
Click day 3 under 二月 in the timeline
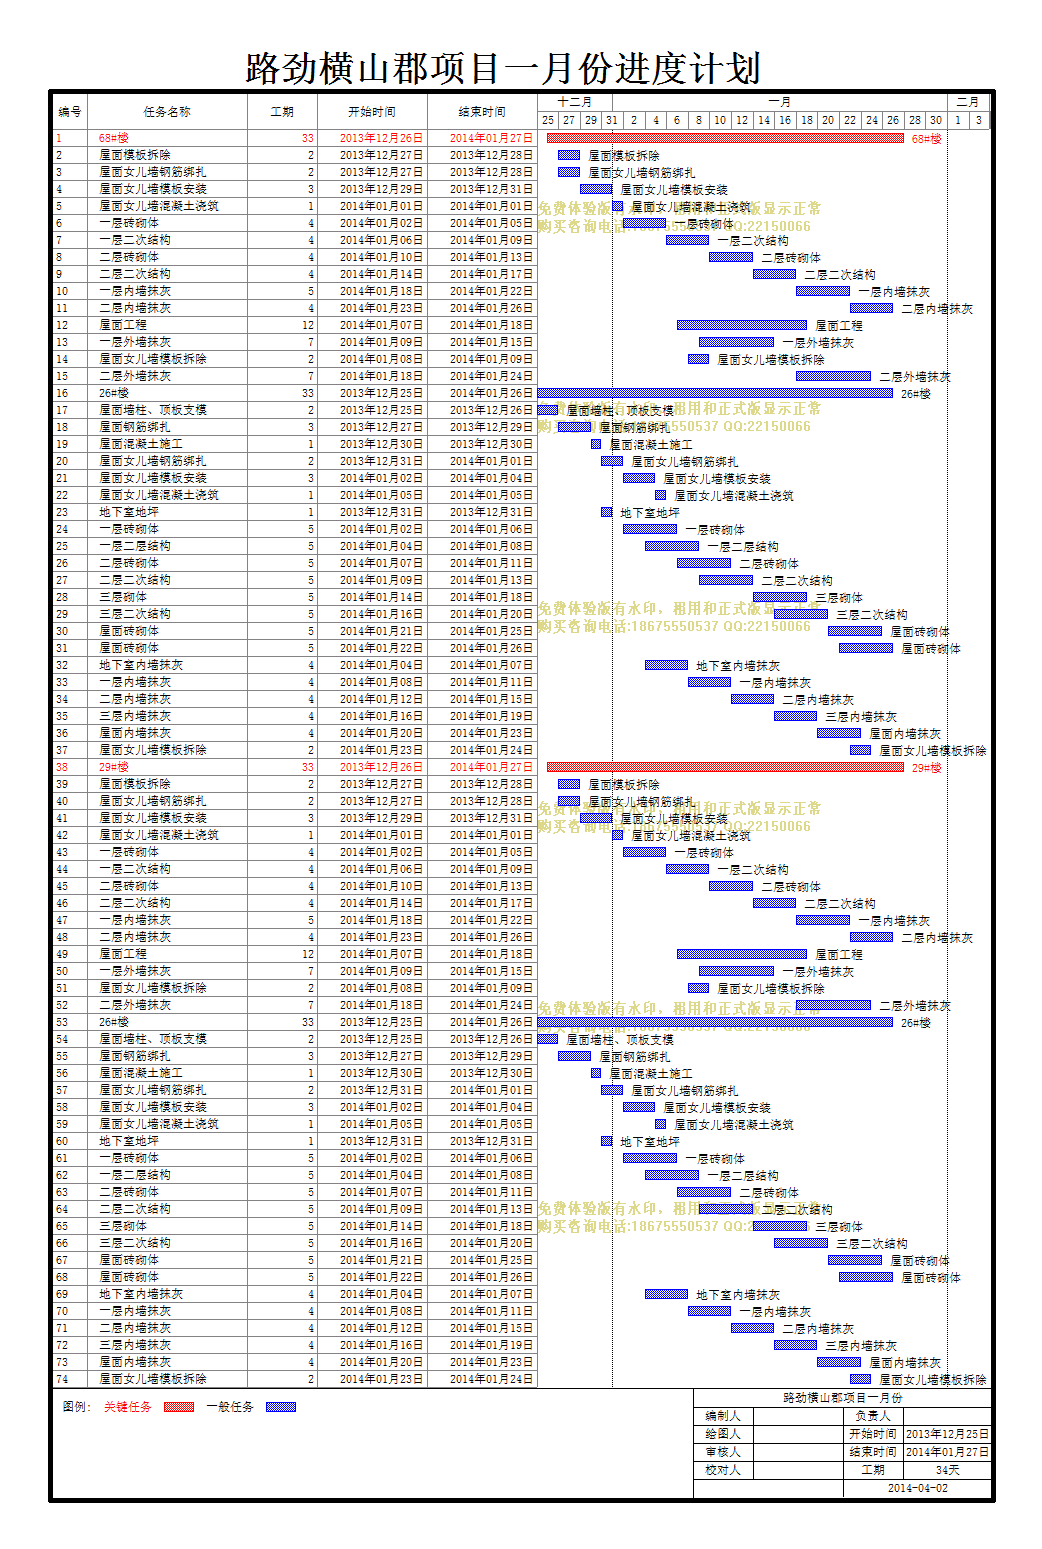coord(979,120)
